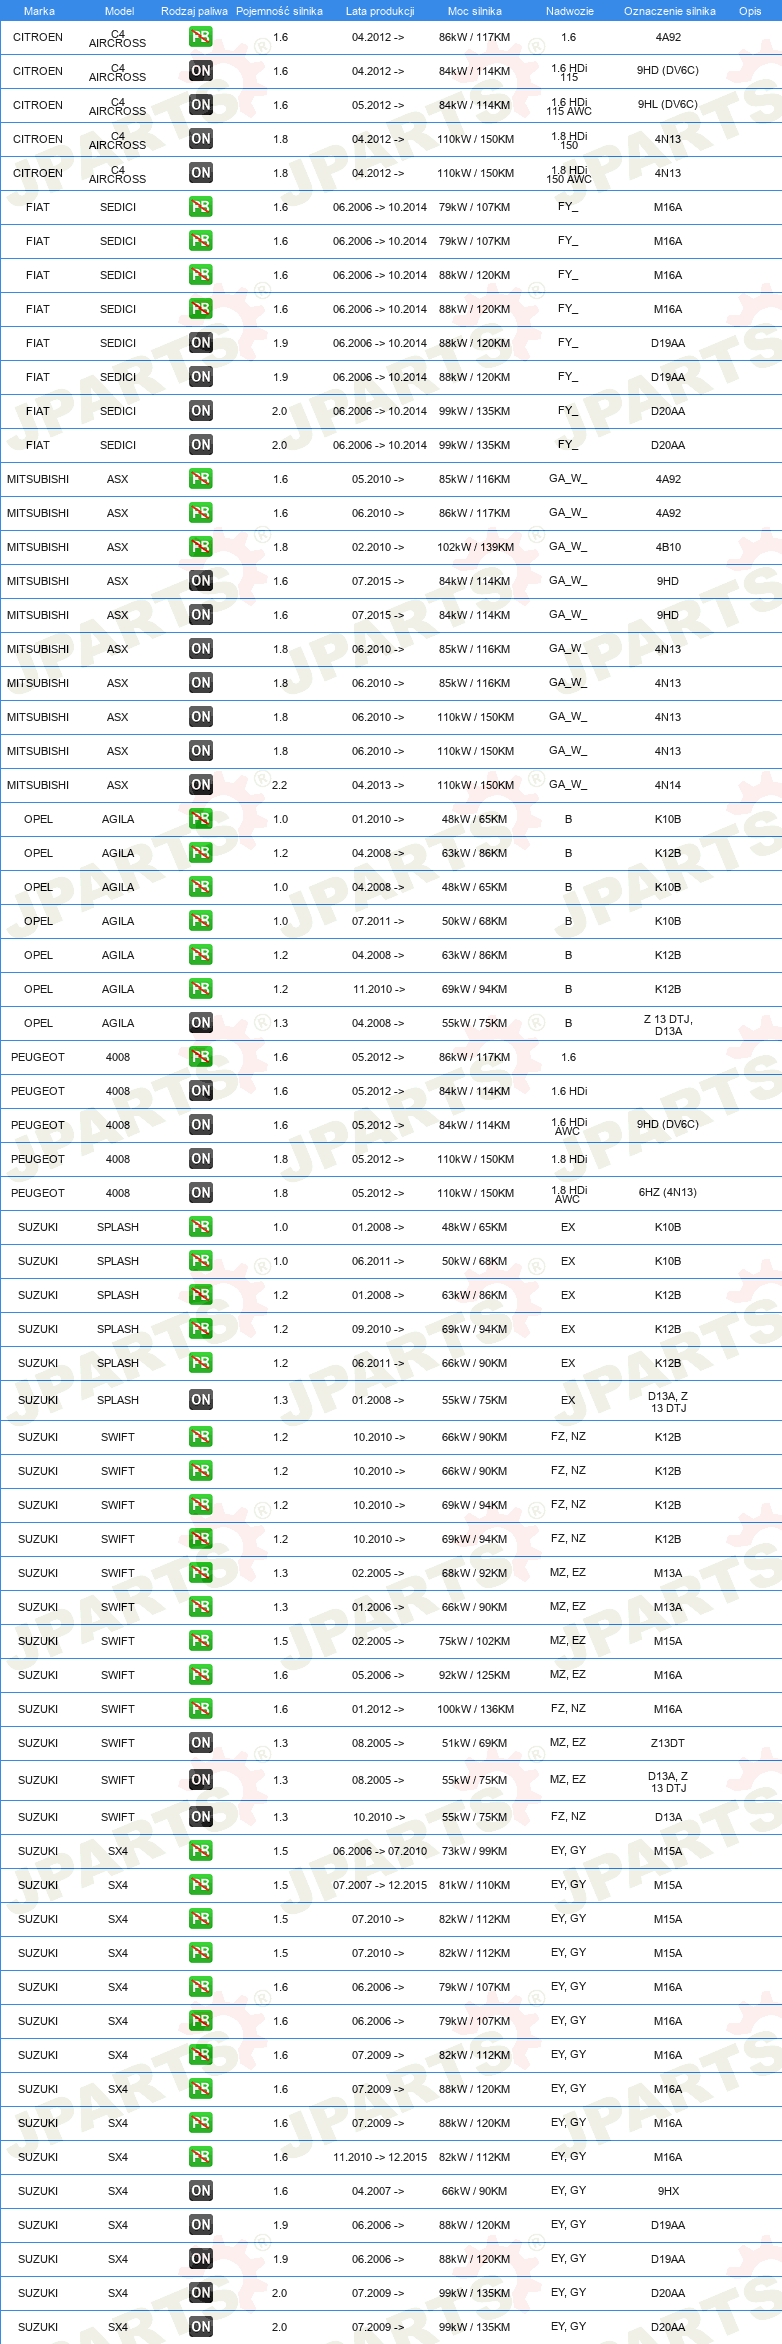The width and height of the screenshot is (782, 2344).
Task: Click petrol icon in Mitsubishi ASX 86kW / 117KM row
Action: [201, 513]
